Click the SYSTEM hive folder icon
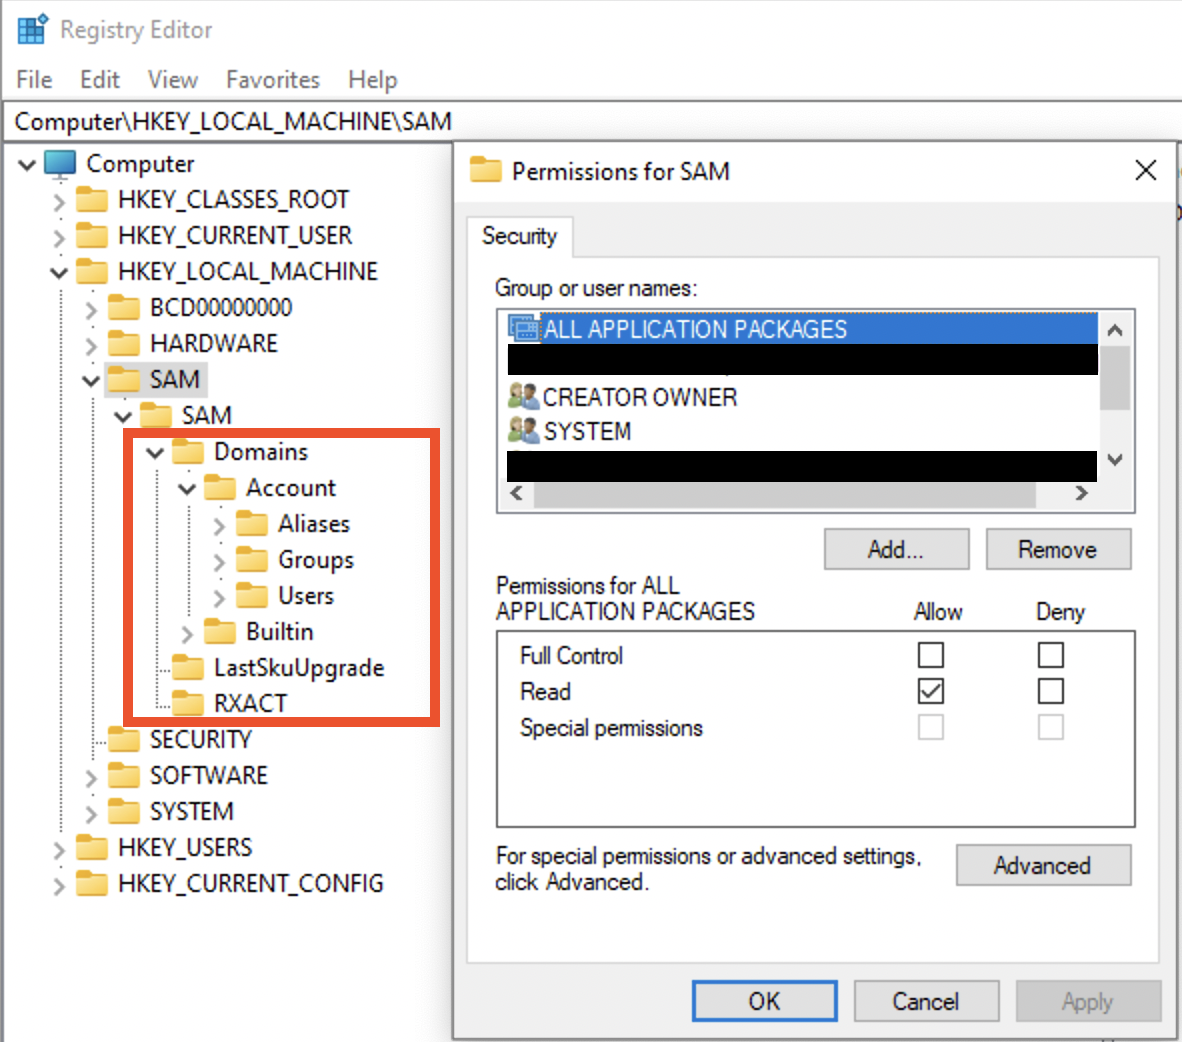1182x1042 pixels. coord(124,811)
